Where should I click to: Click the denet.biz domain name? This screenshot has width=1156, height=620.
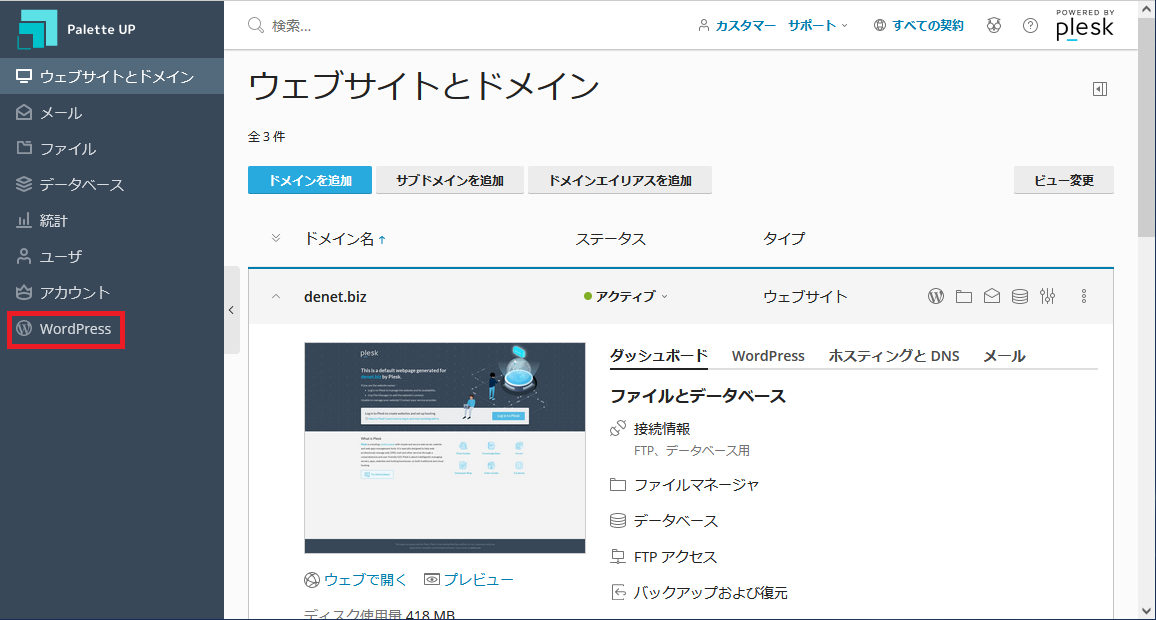click(335, 297)
